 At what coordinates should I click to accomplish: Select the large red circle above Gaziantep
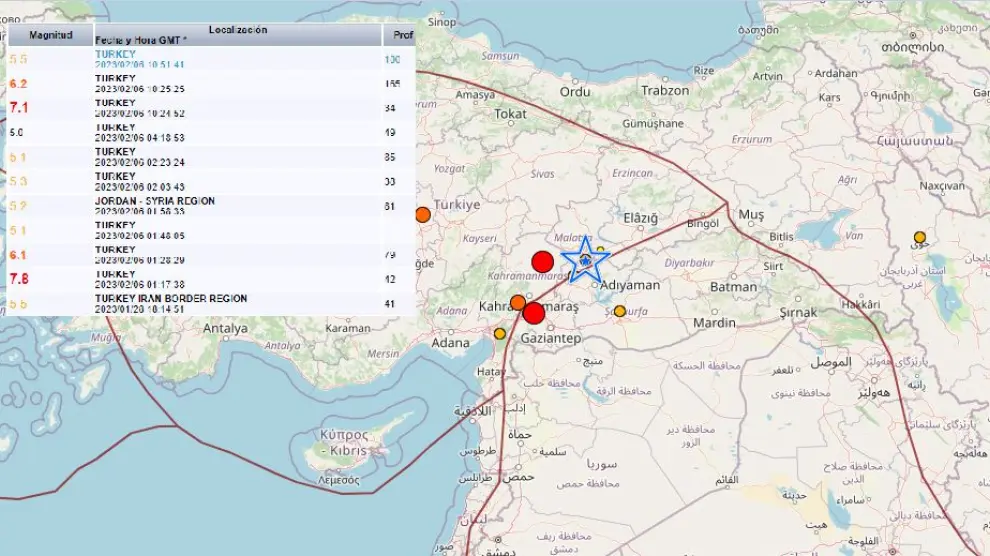(534, 313)
